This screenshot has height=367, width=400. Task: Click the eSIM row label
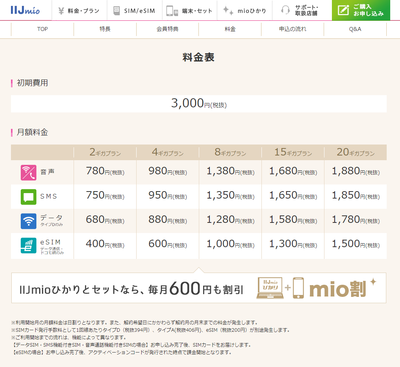(x=51, y=242)
